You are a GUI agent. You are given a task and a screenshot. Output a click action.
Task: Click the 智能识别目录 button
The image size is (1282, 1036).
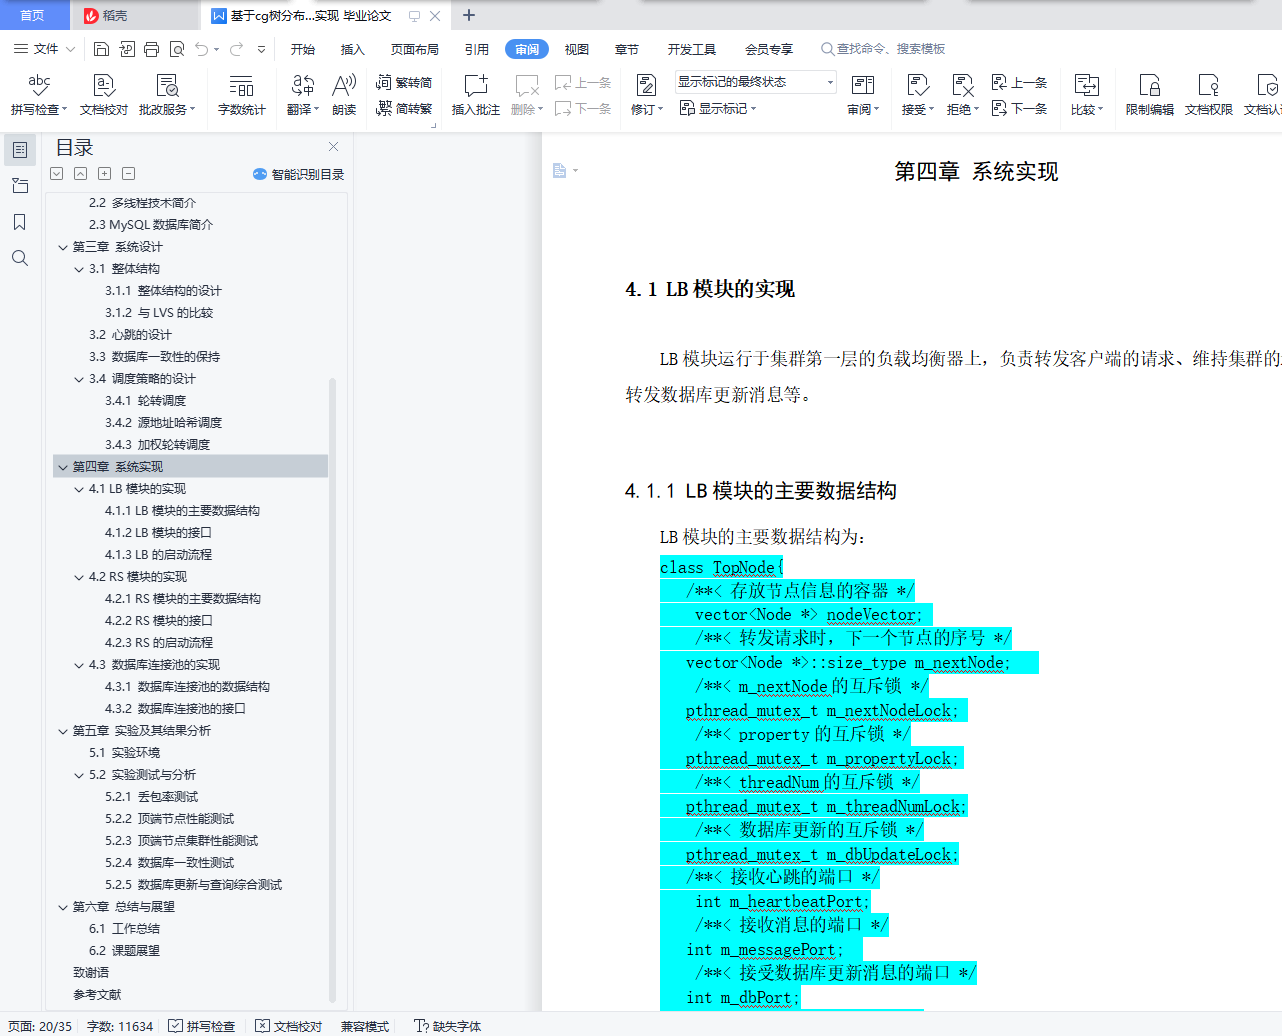tap(299, 174)
